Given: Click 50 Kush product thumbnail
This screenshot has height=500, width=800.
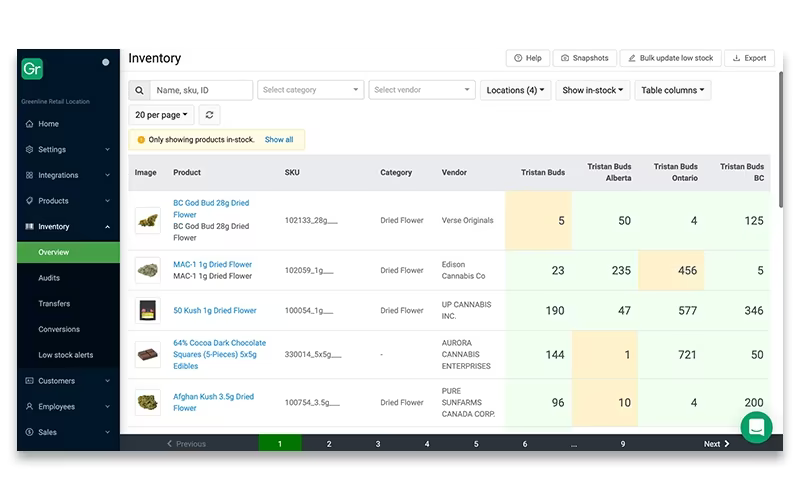Looking at the screenshot, I should (147, 310).
